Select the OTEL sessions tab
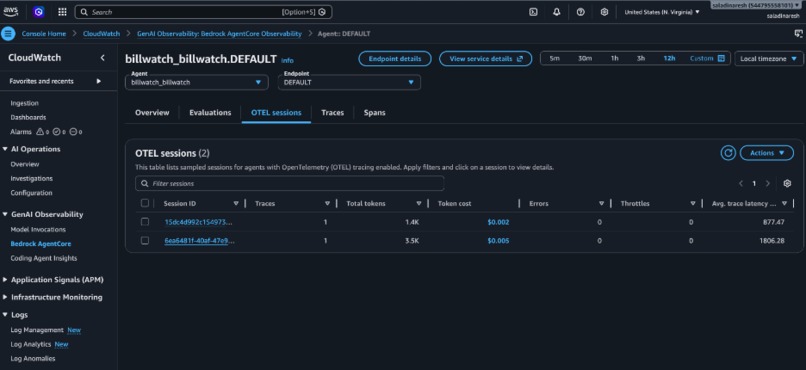This screenshot has width=806, height=370. point(276,113)
